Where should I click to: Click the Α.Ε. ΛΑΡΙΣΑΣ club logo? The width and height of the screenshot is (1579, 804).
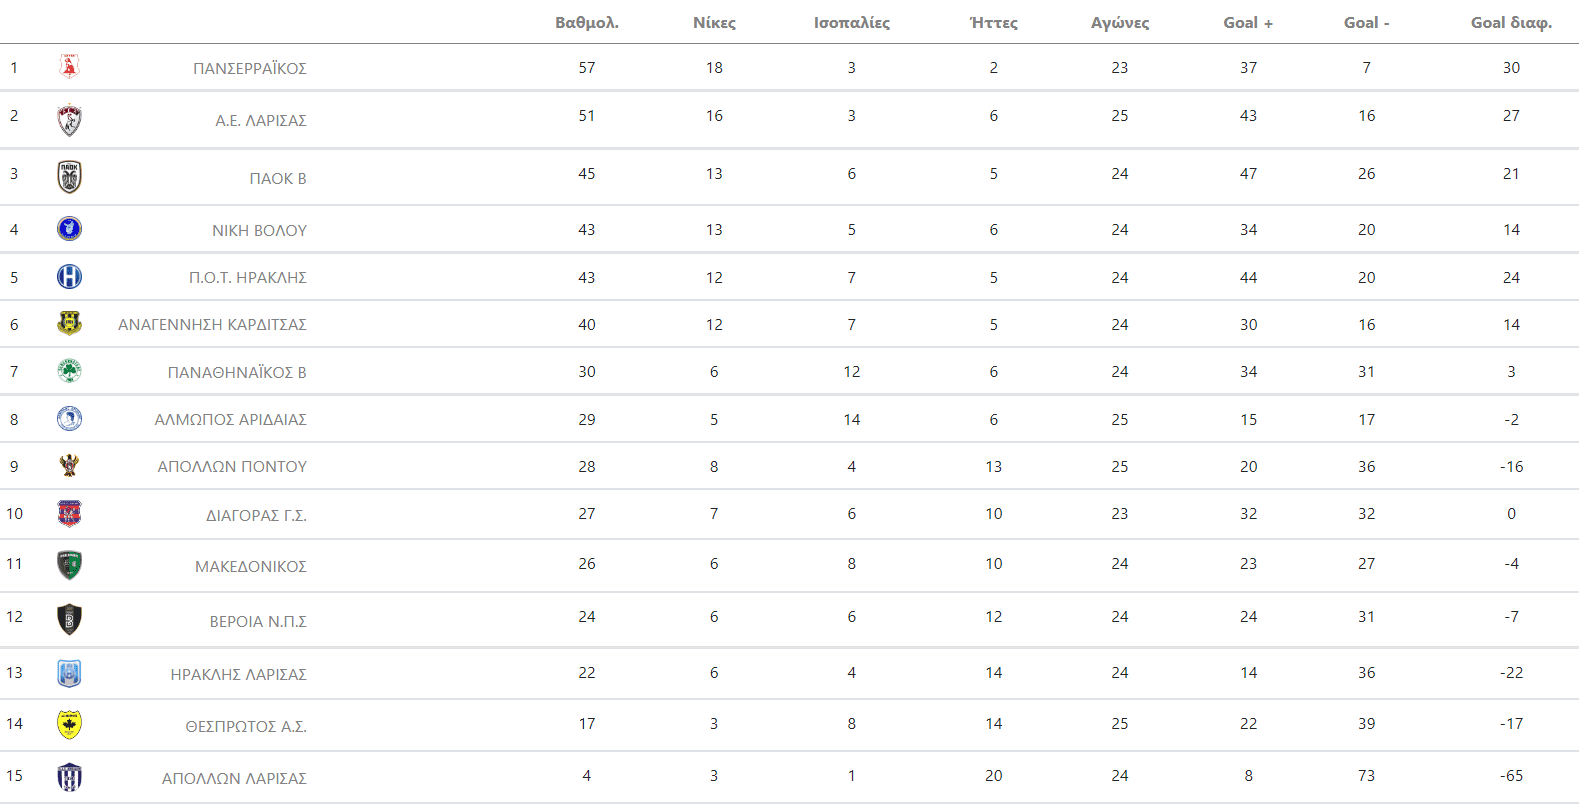click(x=69, y=120)
